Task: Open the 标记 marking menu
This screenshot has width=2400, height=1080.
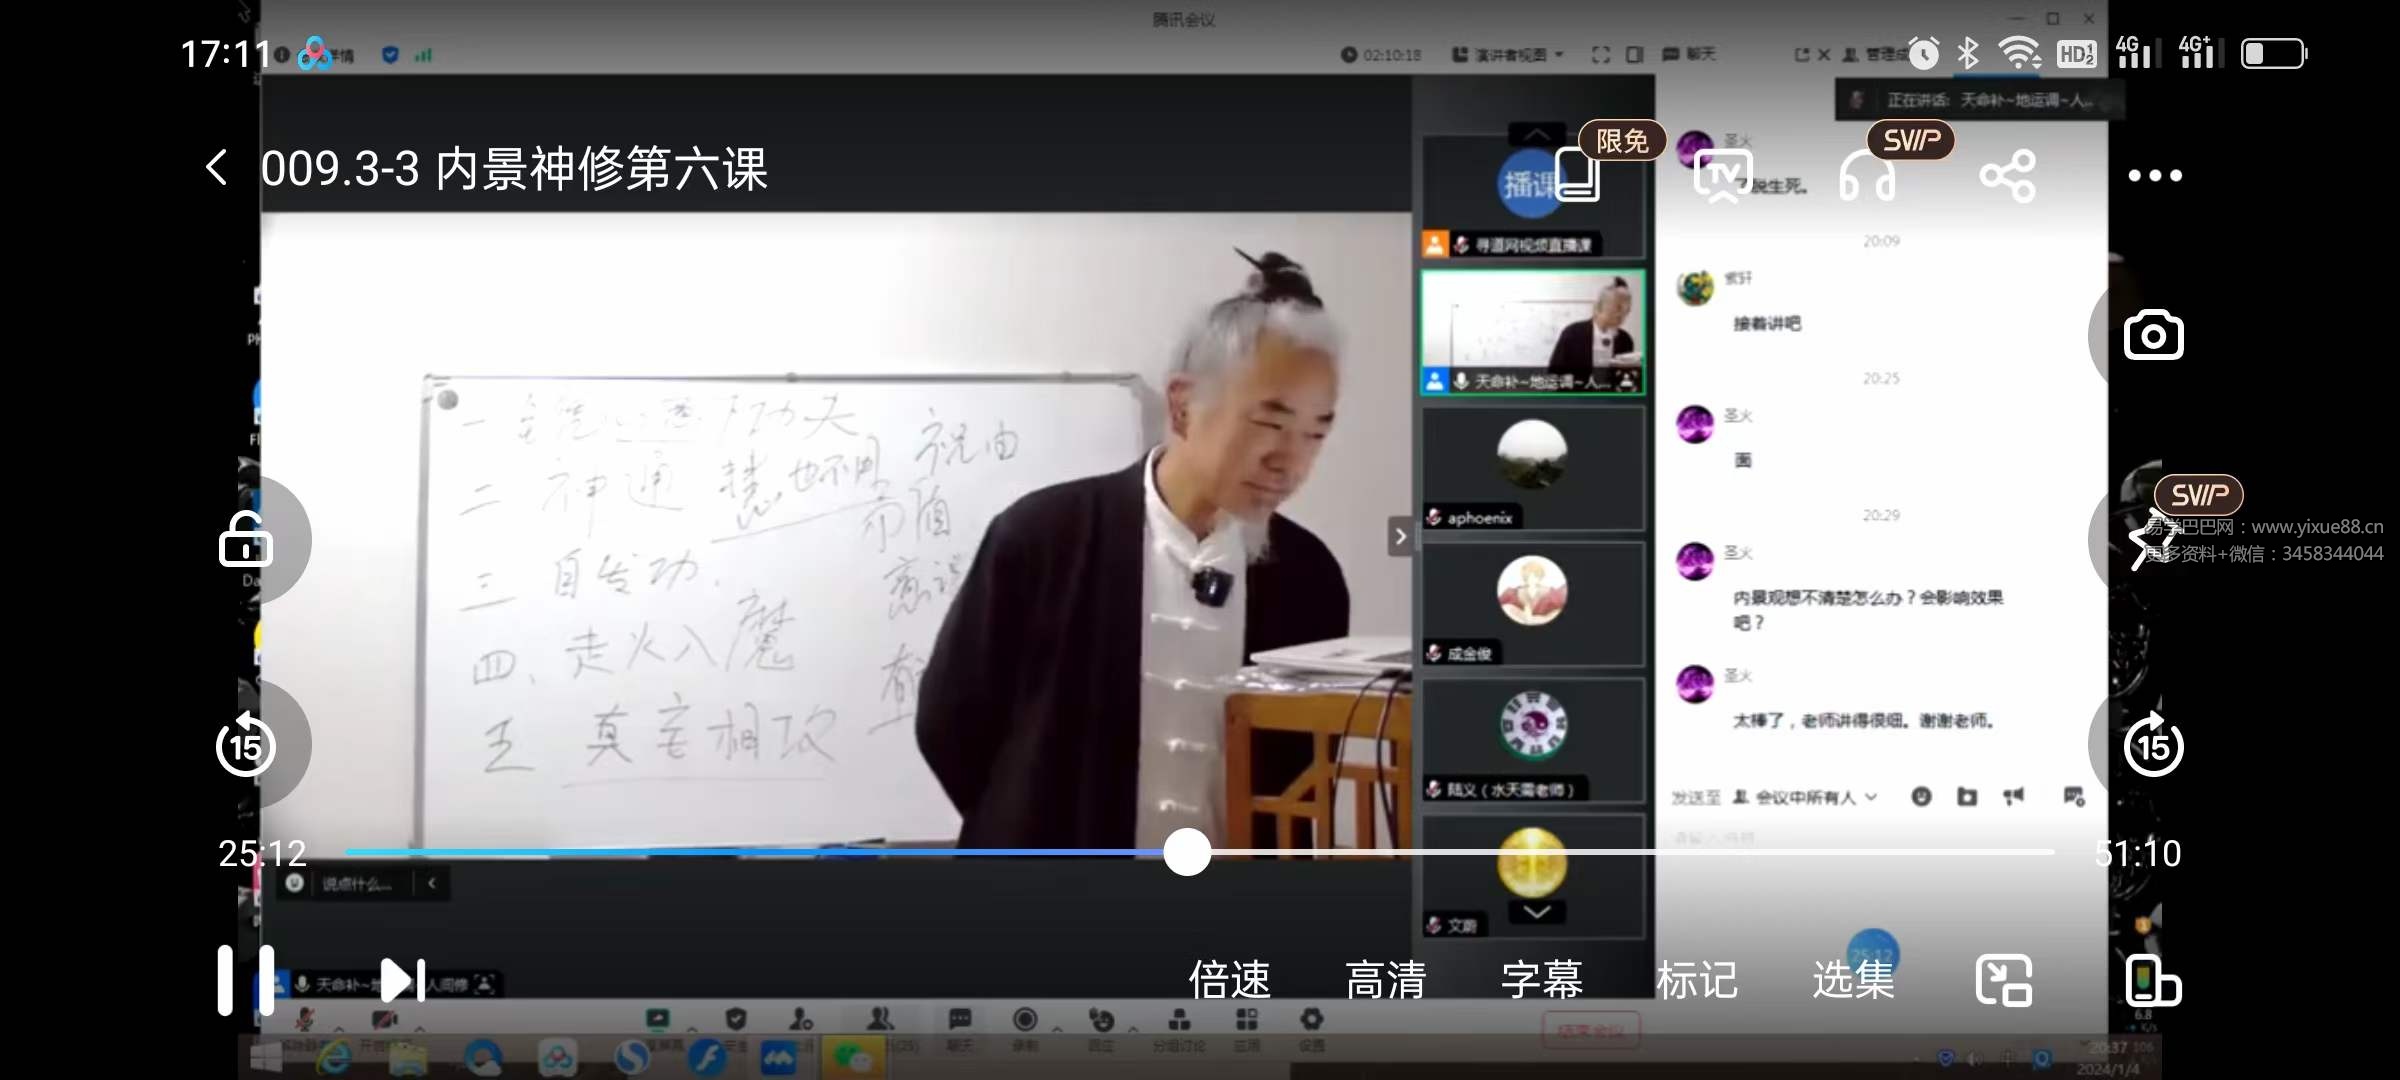Action: [x=1698, y=980]
